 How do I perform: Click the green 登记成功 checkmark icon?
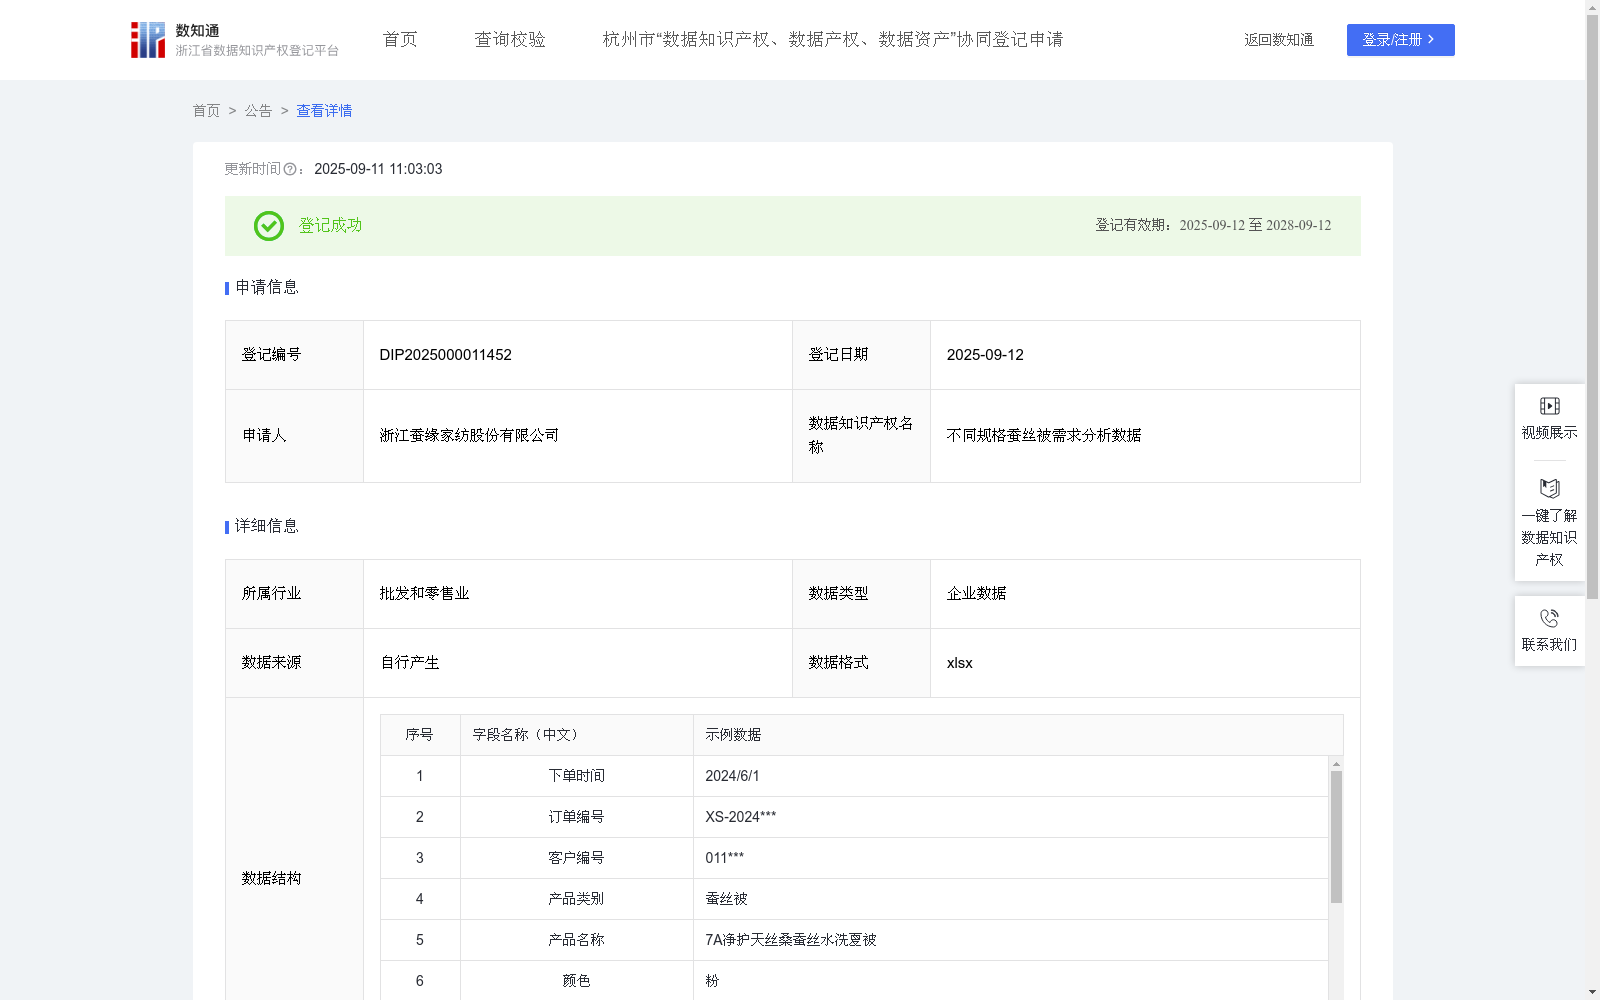click(x=269, y=226)
